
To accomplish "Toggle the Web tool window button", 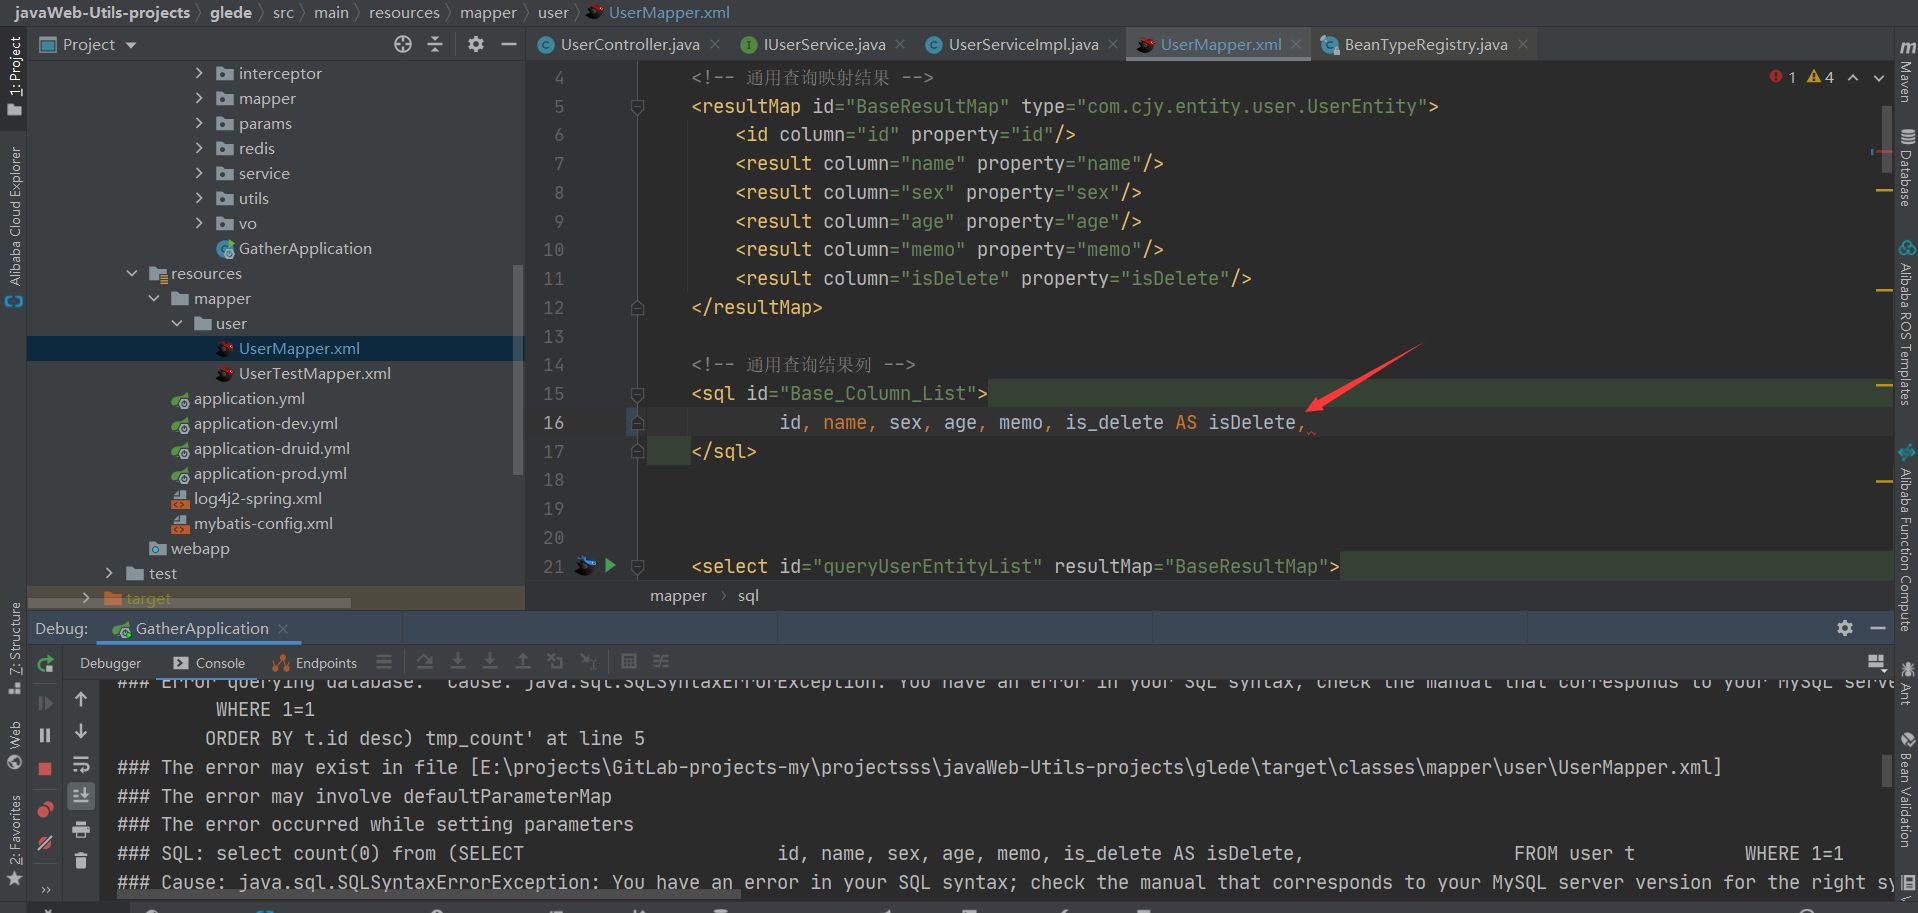I will click(x=14, y=746).
